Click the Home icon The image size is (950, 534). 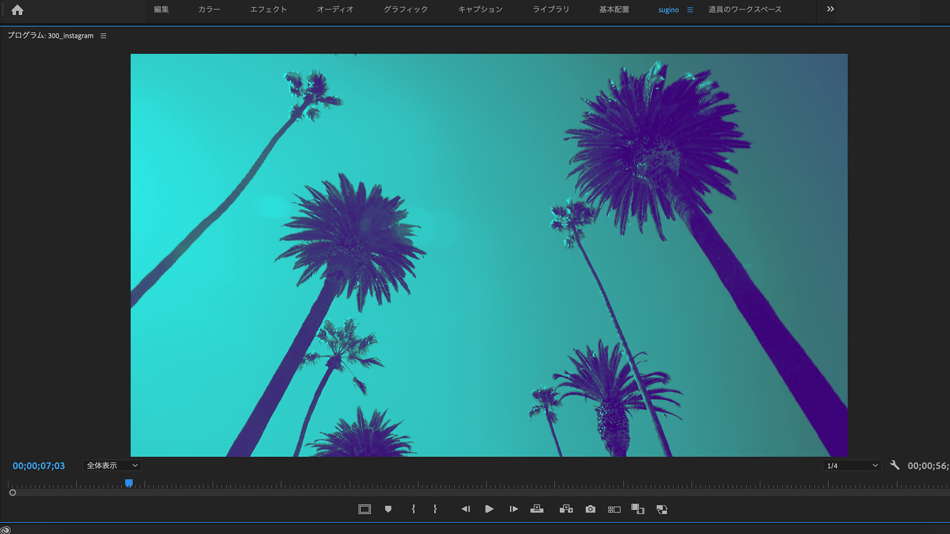coord(17,10)
